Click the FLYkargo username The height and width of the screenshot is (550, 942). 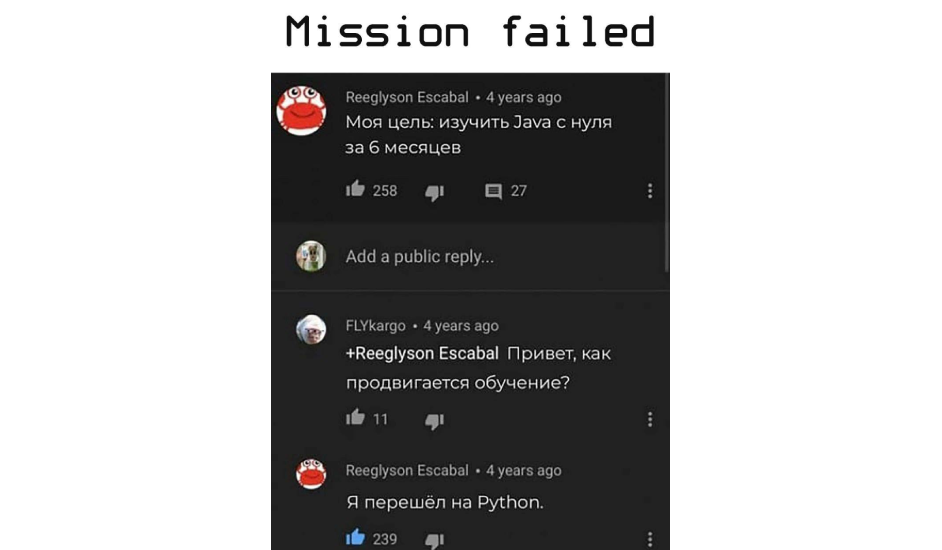(x=375, y=326)
